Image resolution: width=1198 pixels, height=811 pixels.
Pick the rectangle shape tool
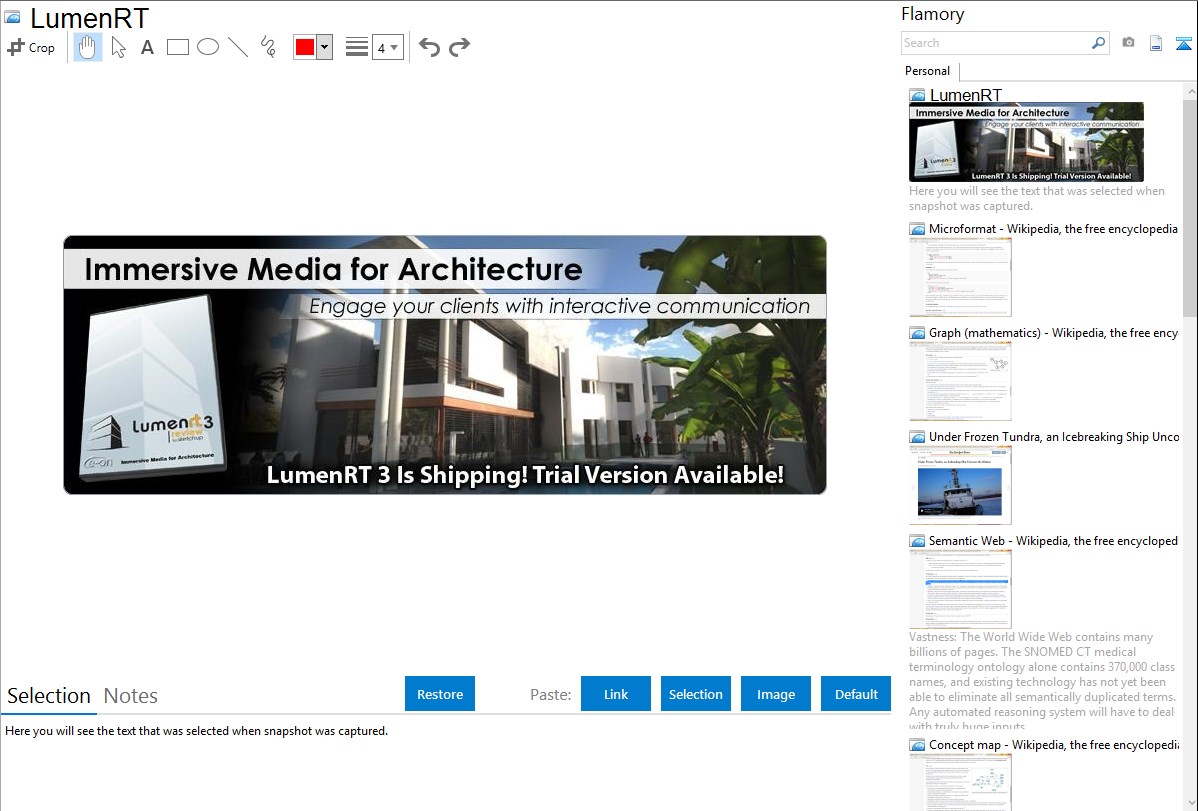click(x=178, y=47)
